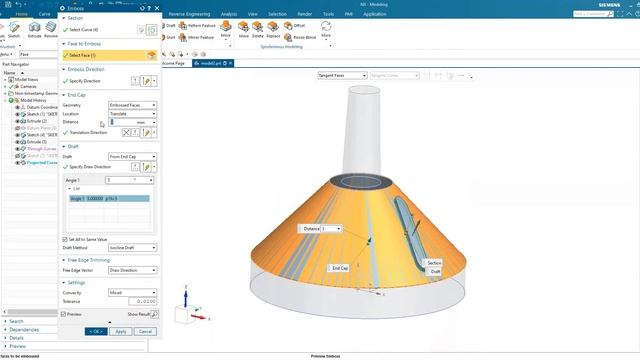Viewport: 640px width, 360px height.
Task: Collapse the Free Edge Trimming section
Action: click(64, 260)
